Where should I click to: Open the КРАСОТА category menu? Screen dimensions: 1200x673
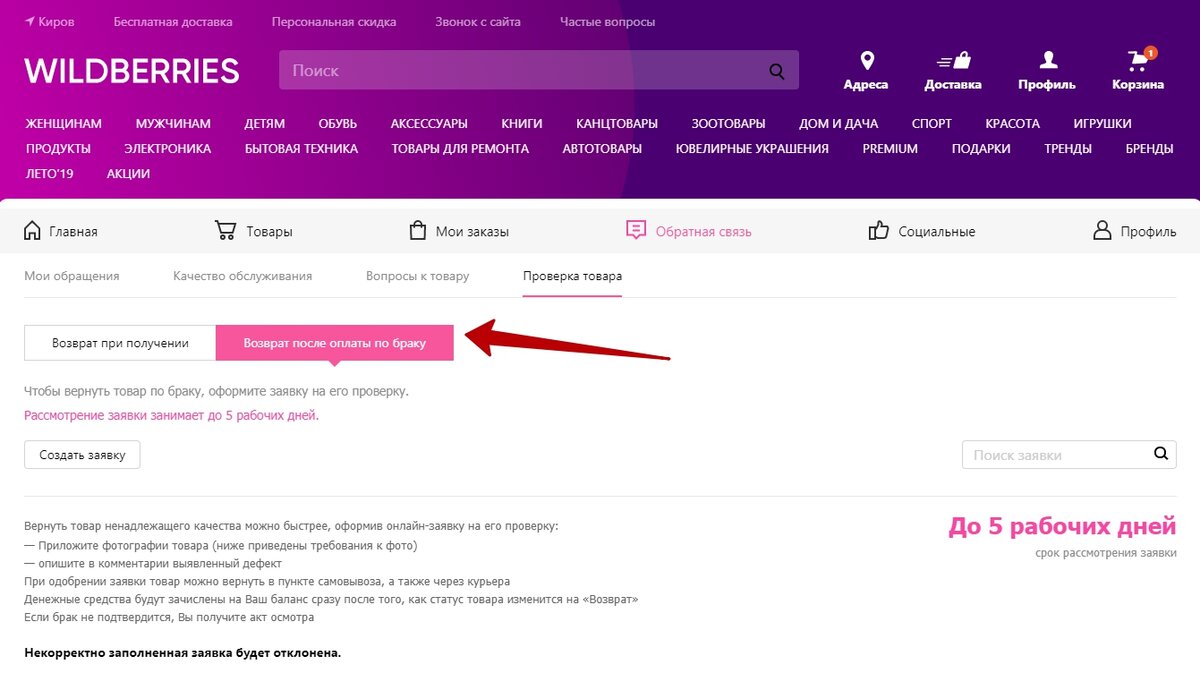pyautogui.click(x=1012, y=124)
